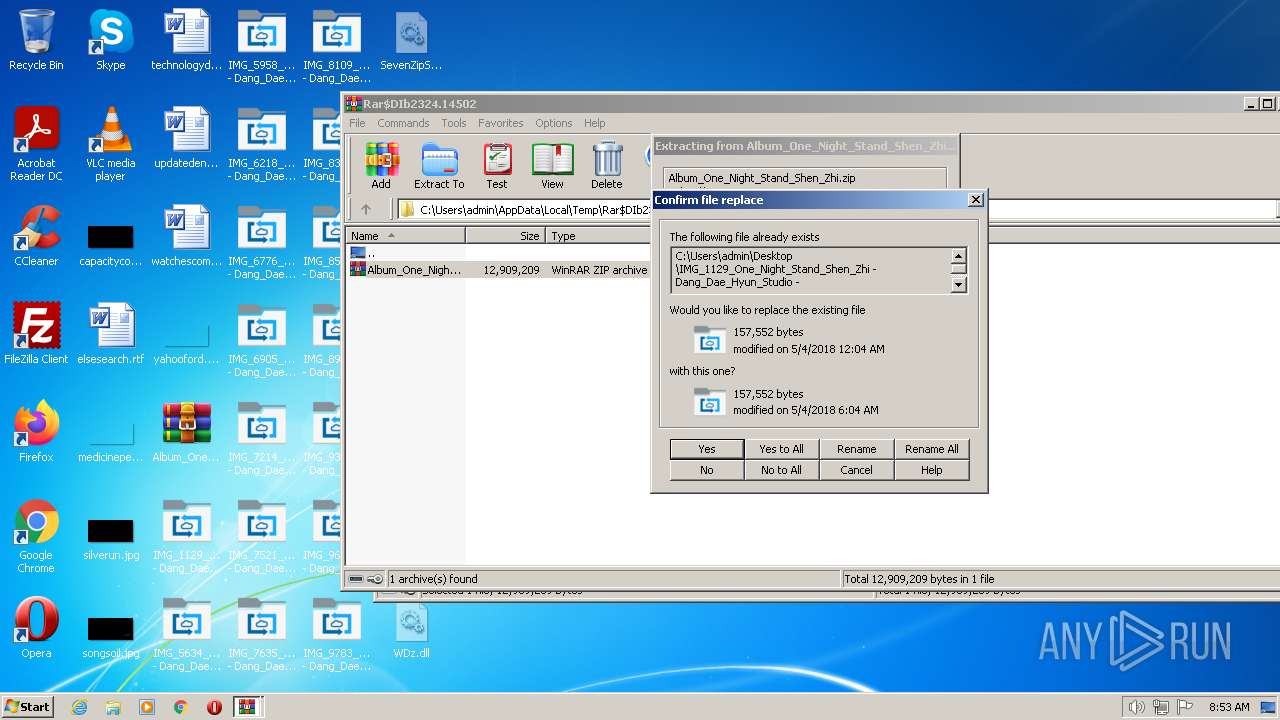
Task: Click the Delete toolbar icon in WinRAR
Action: click(606, 165)
